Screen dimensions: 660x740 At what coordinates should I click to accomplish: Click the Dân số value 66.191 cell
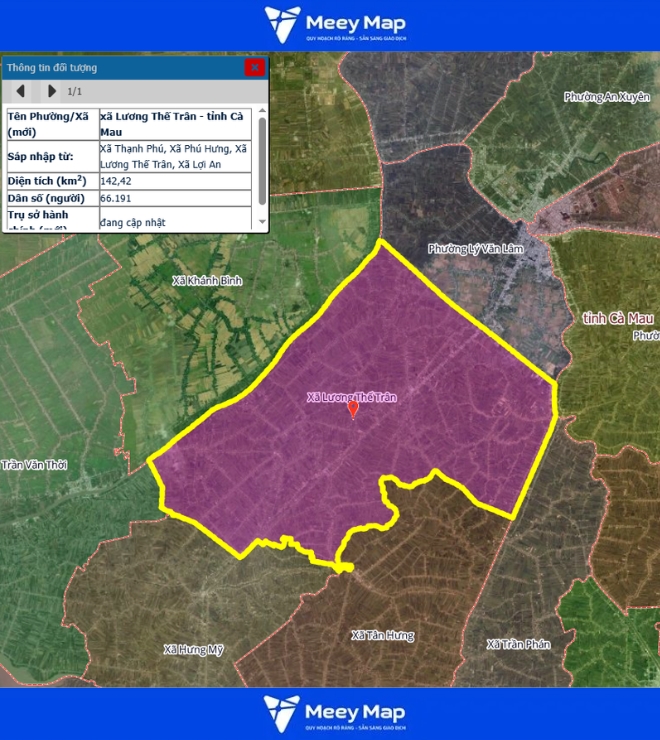click(x=174, y=198)
